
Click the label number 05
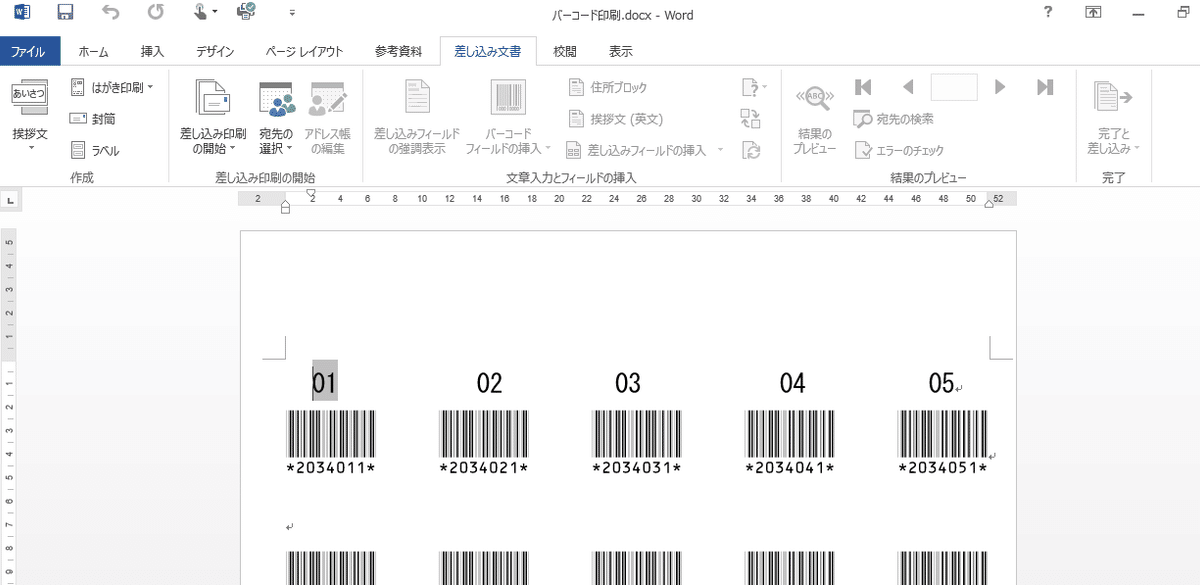[941, 383]
